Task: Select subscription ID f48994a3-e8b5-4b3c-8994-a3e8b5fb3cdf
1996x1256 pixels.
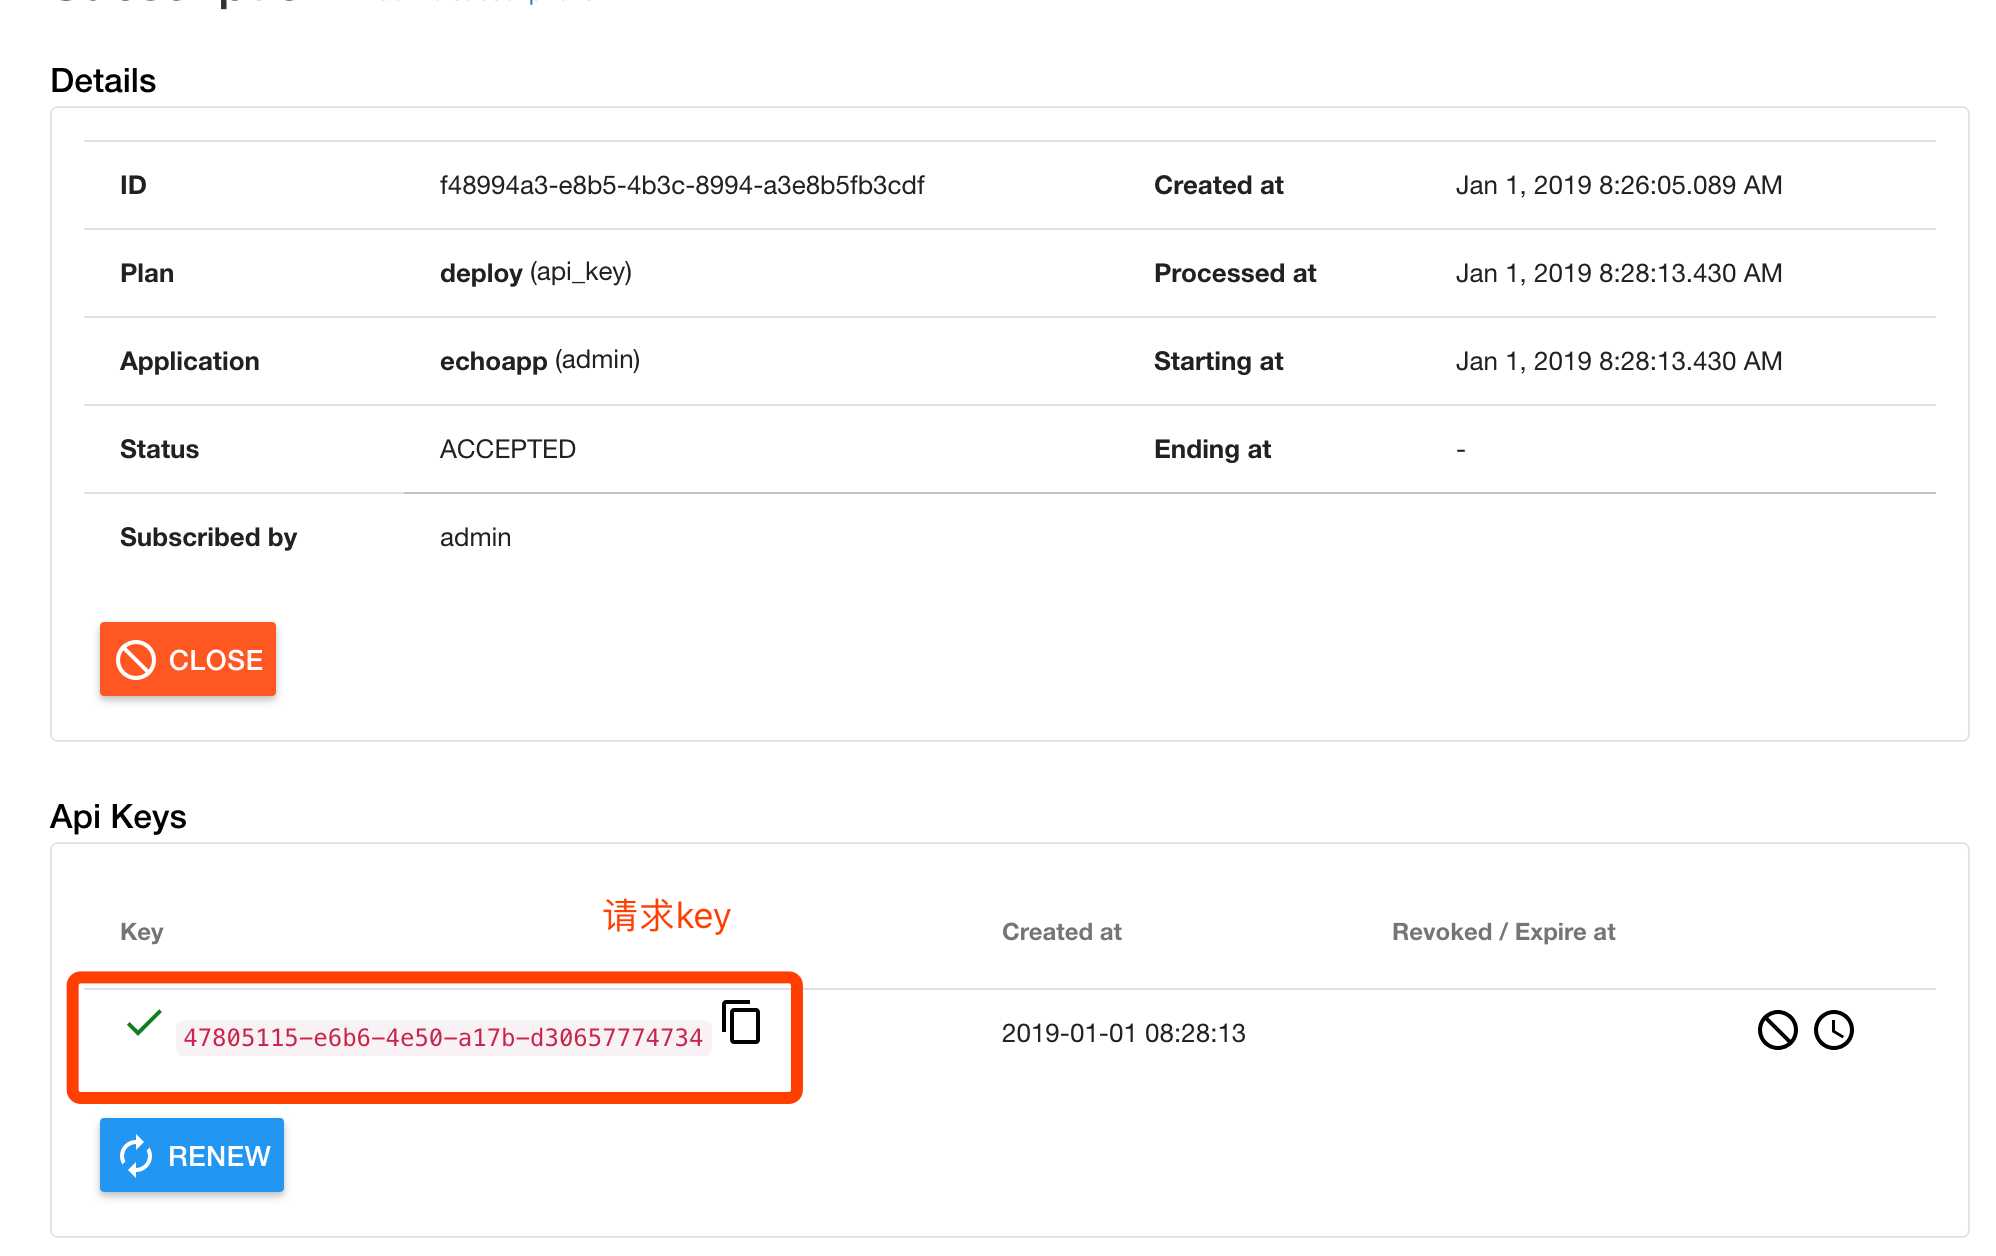Action: [682, 185]
